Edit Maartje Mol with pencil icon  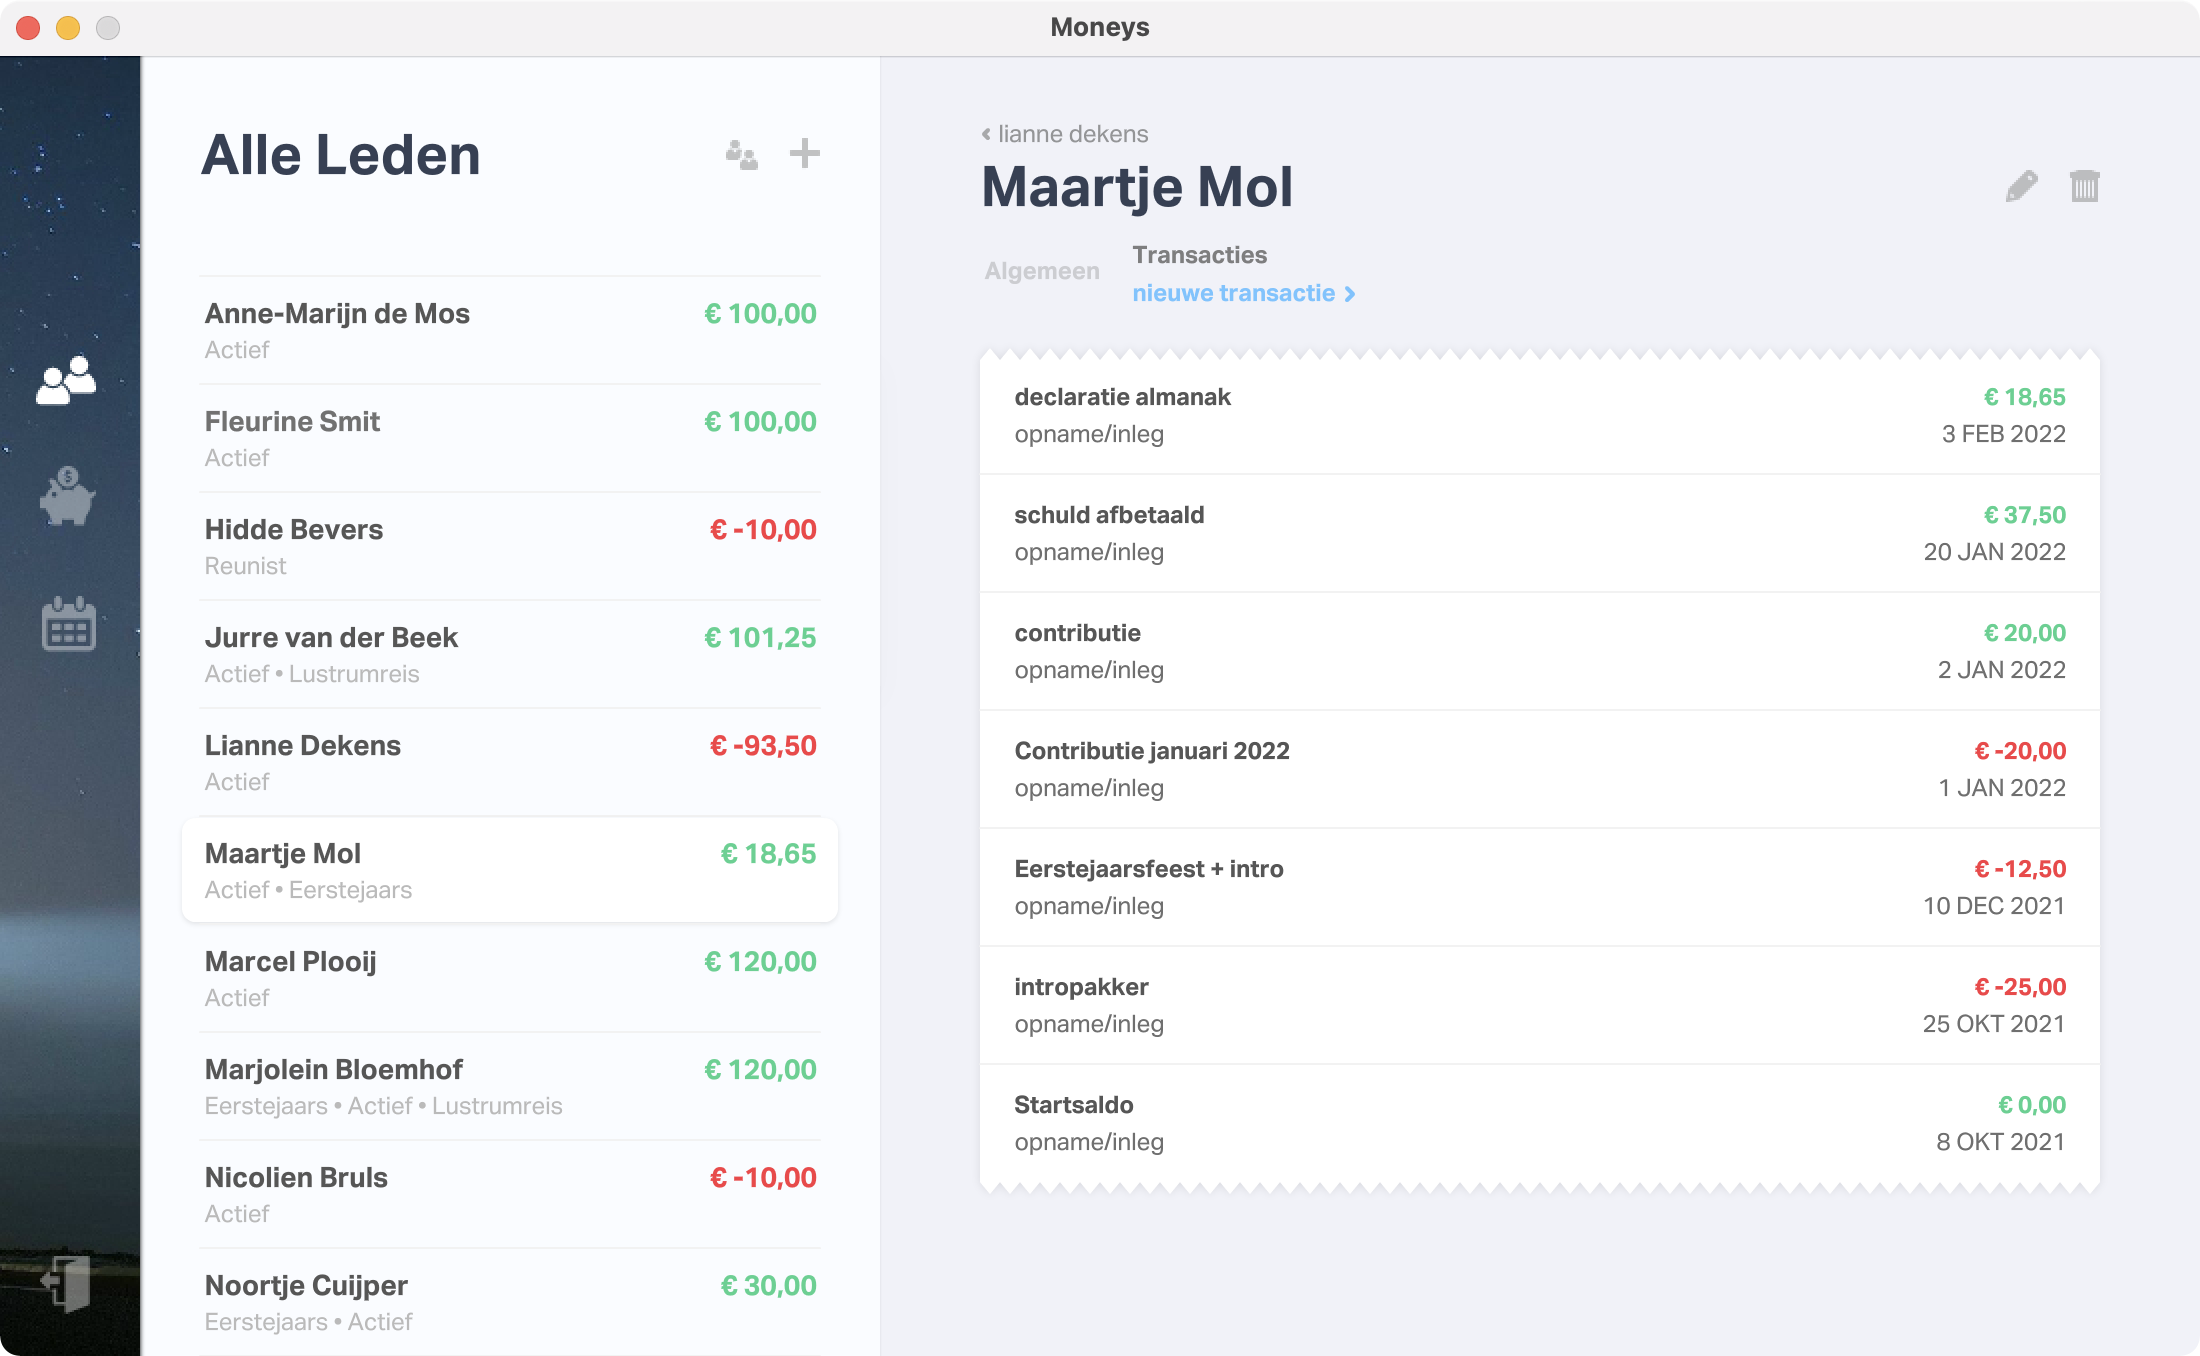pos(2021,186)
